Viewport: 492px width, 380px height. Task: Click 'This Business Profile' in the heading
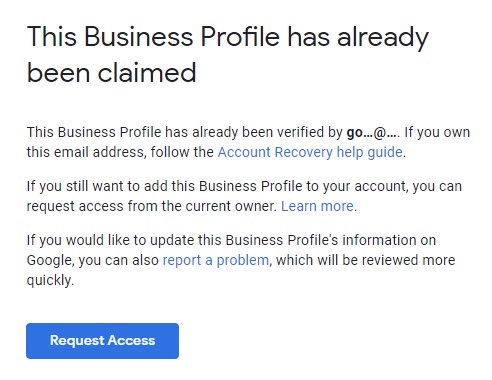(153, 36)
